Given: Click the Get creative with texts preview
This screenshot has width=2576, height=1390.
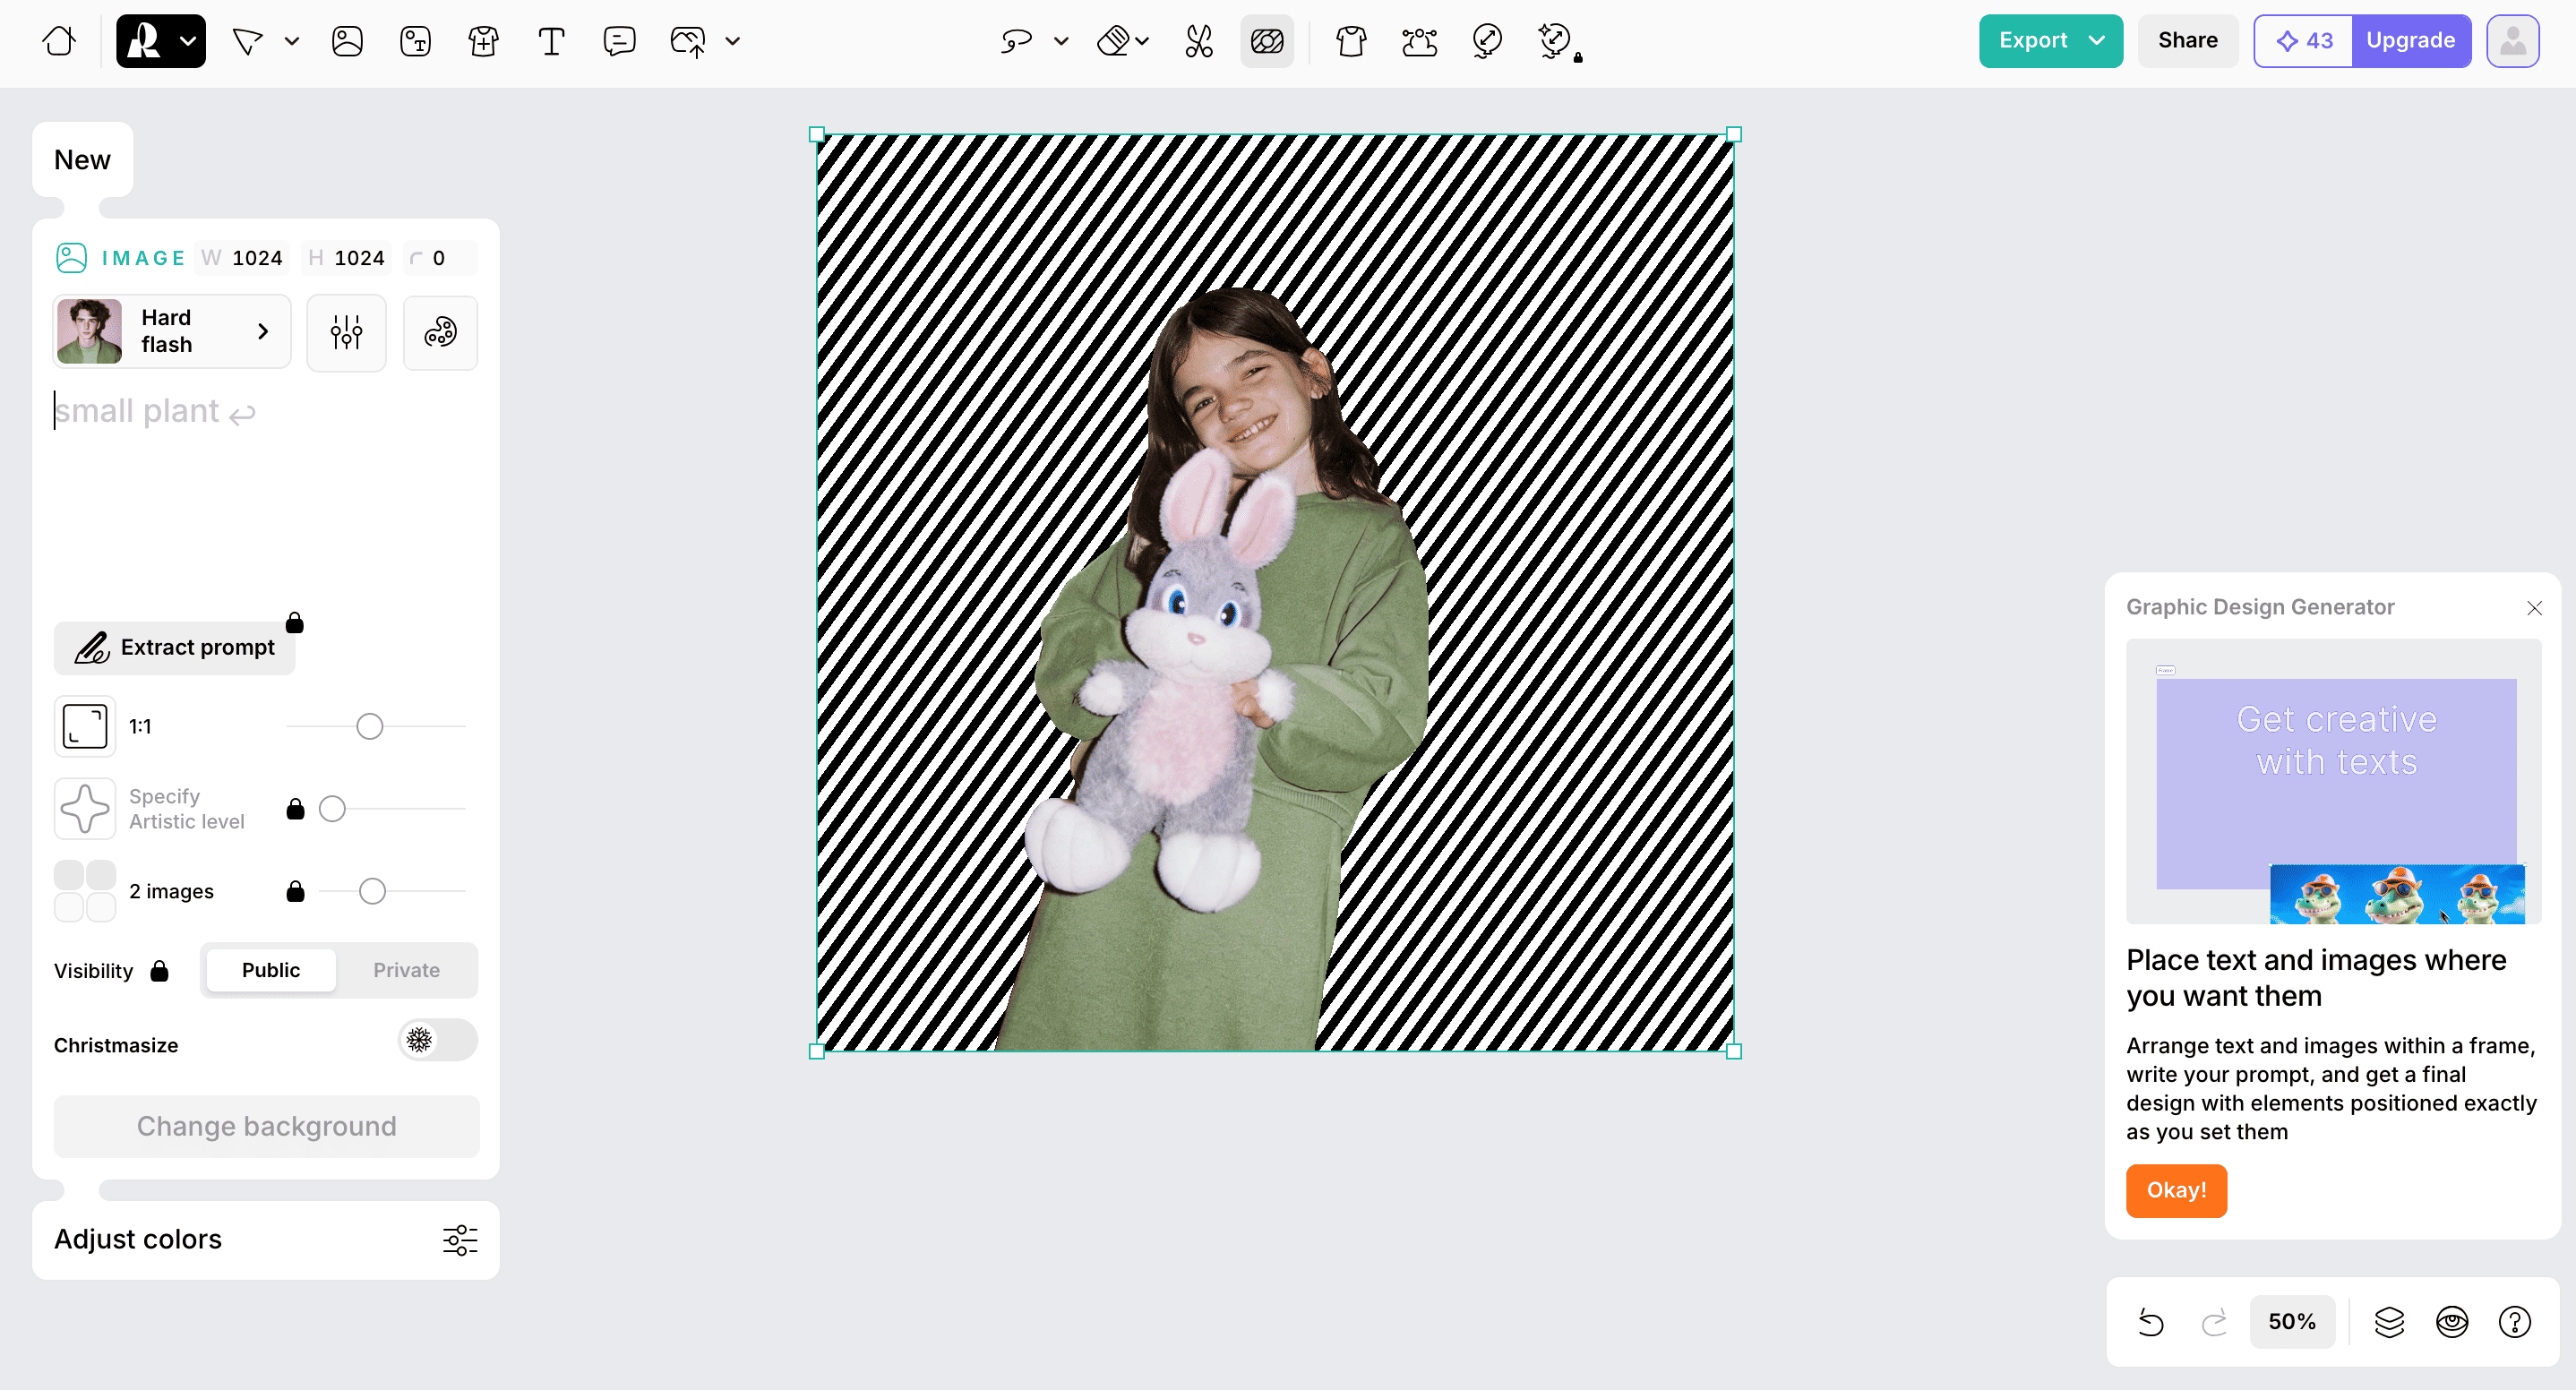Looking at the screenshot, I should (2333, 782).
